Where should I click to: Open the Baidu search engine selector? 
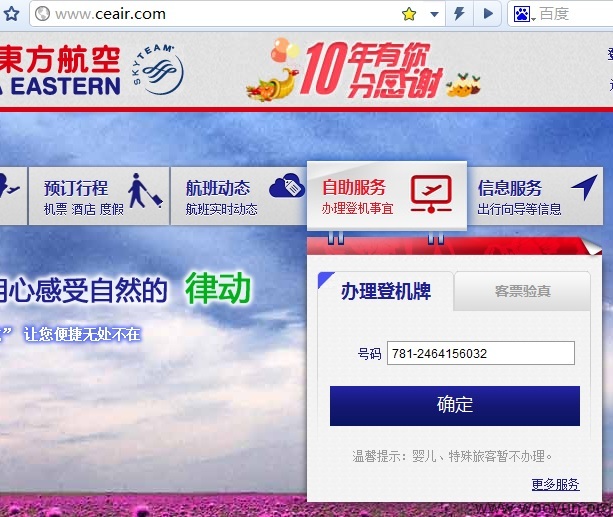pos(524,14)
